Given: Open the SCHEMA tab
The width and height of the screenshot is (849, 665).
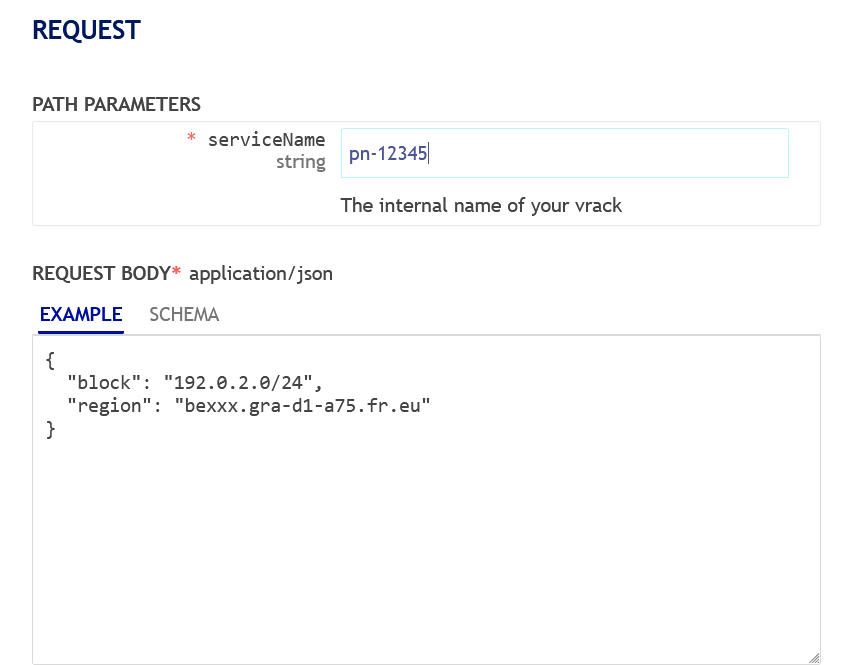Looking at the screenshot, I should pos(184,314).
